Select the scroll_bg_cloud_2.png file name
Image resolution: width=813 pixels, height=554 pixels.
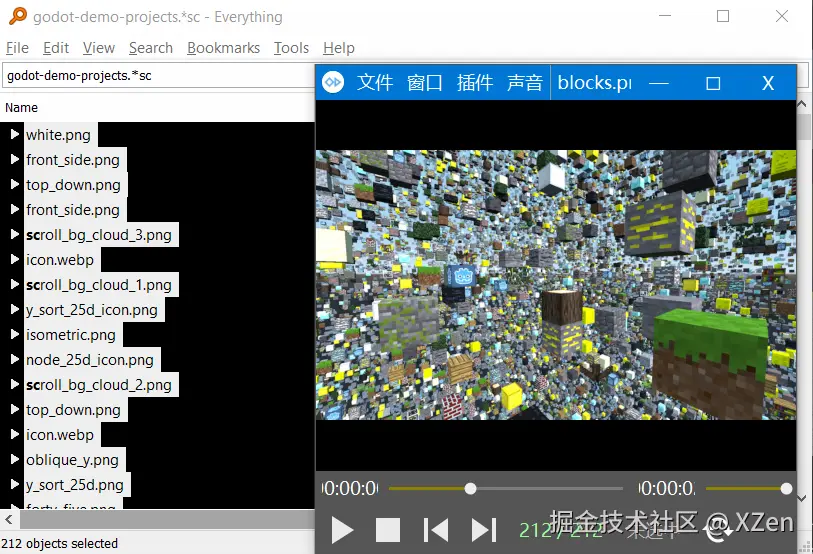click(99, 385)
